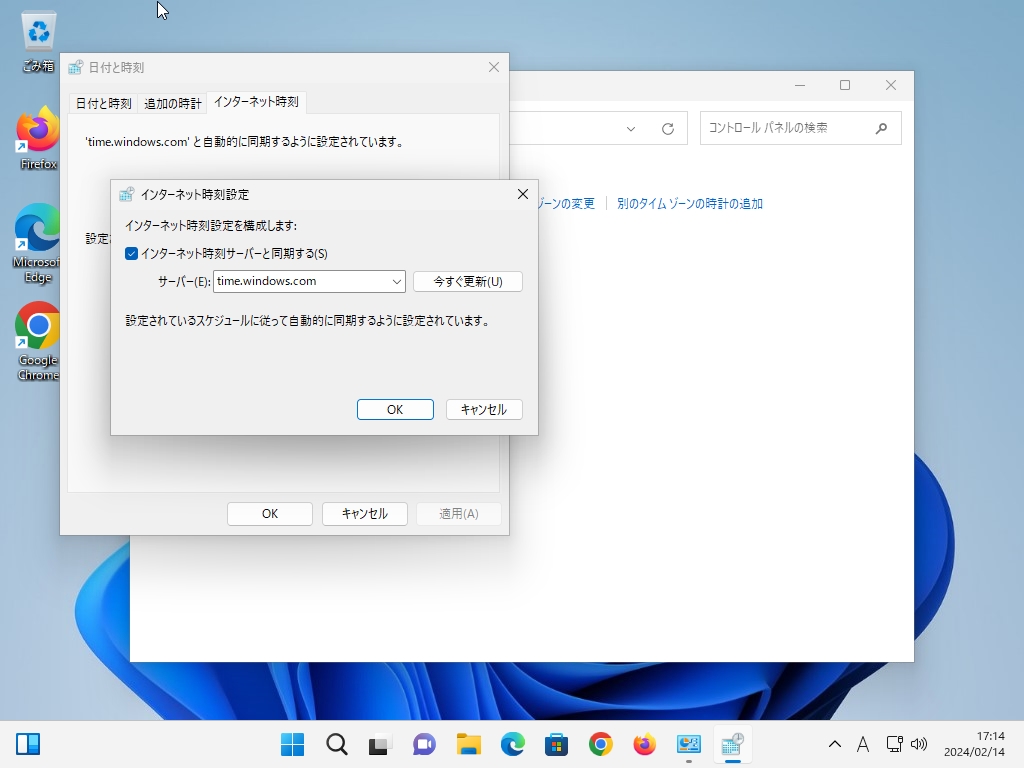The height and width of the screenshot is (768, 1024).
Task: Open 別のタイム ゾーンの時計の追加 link
Action: pyautogui.click(x=690, y=204)
